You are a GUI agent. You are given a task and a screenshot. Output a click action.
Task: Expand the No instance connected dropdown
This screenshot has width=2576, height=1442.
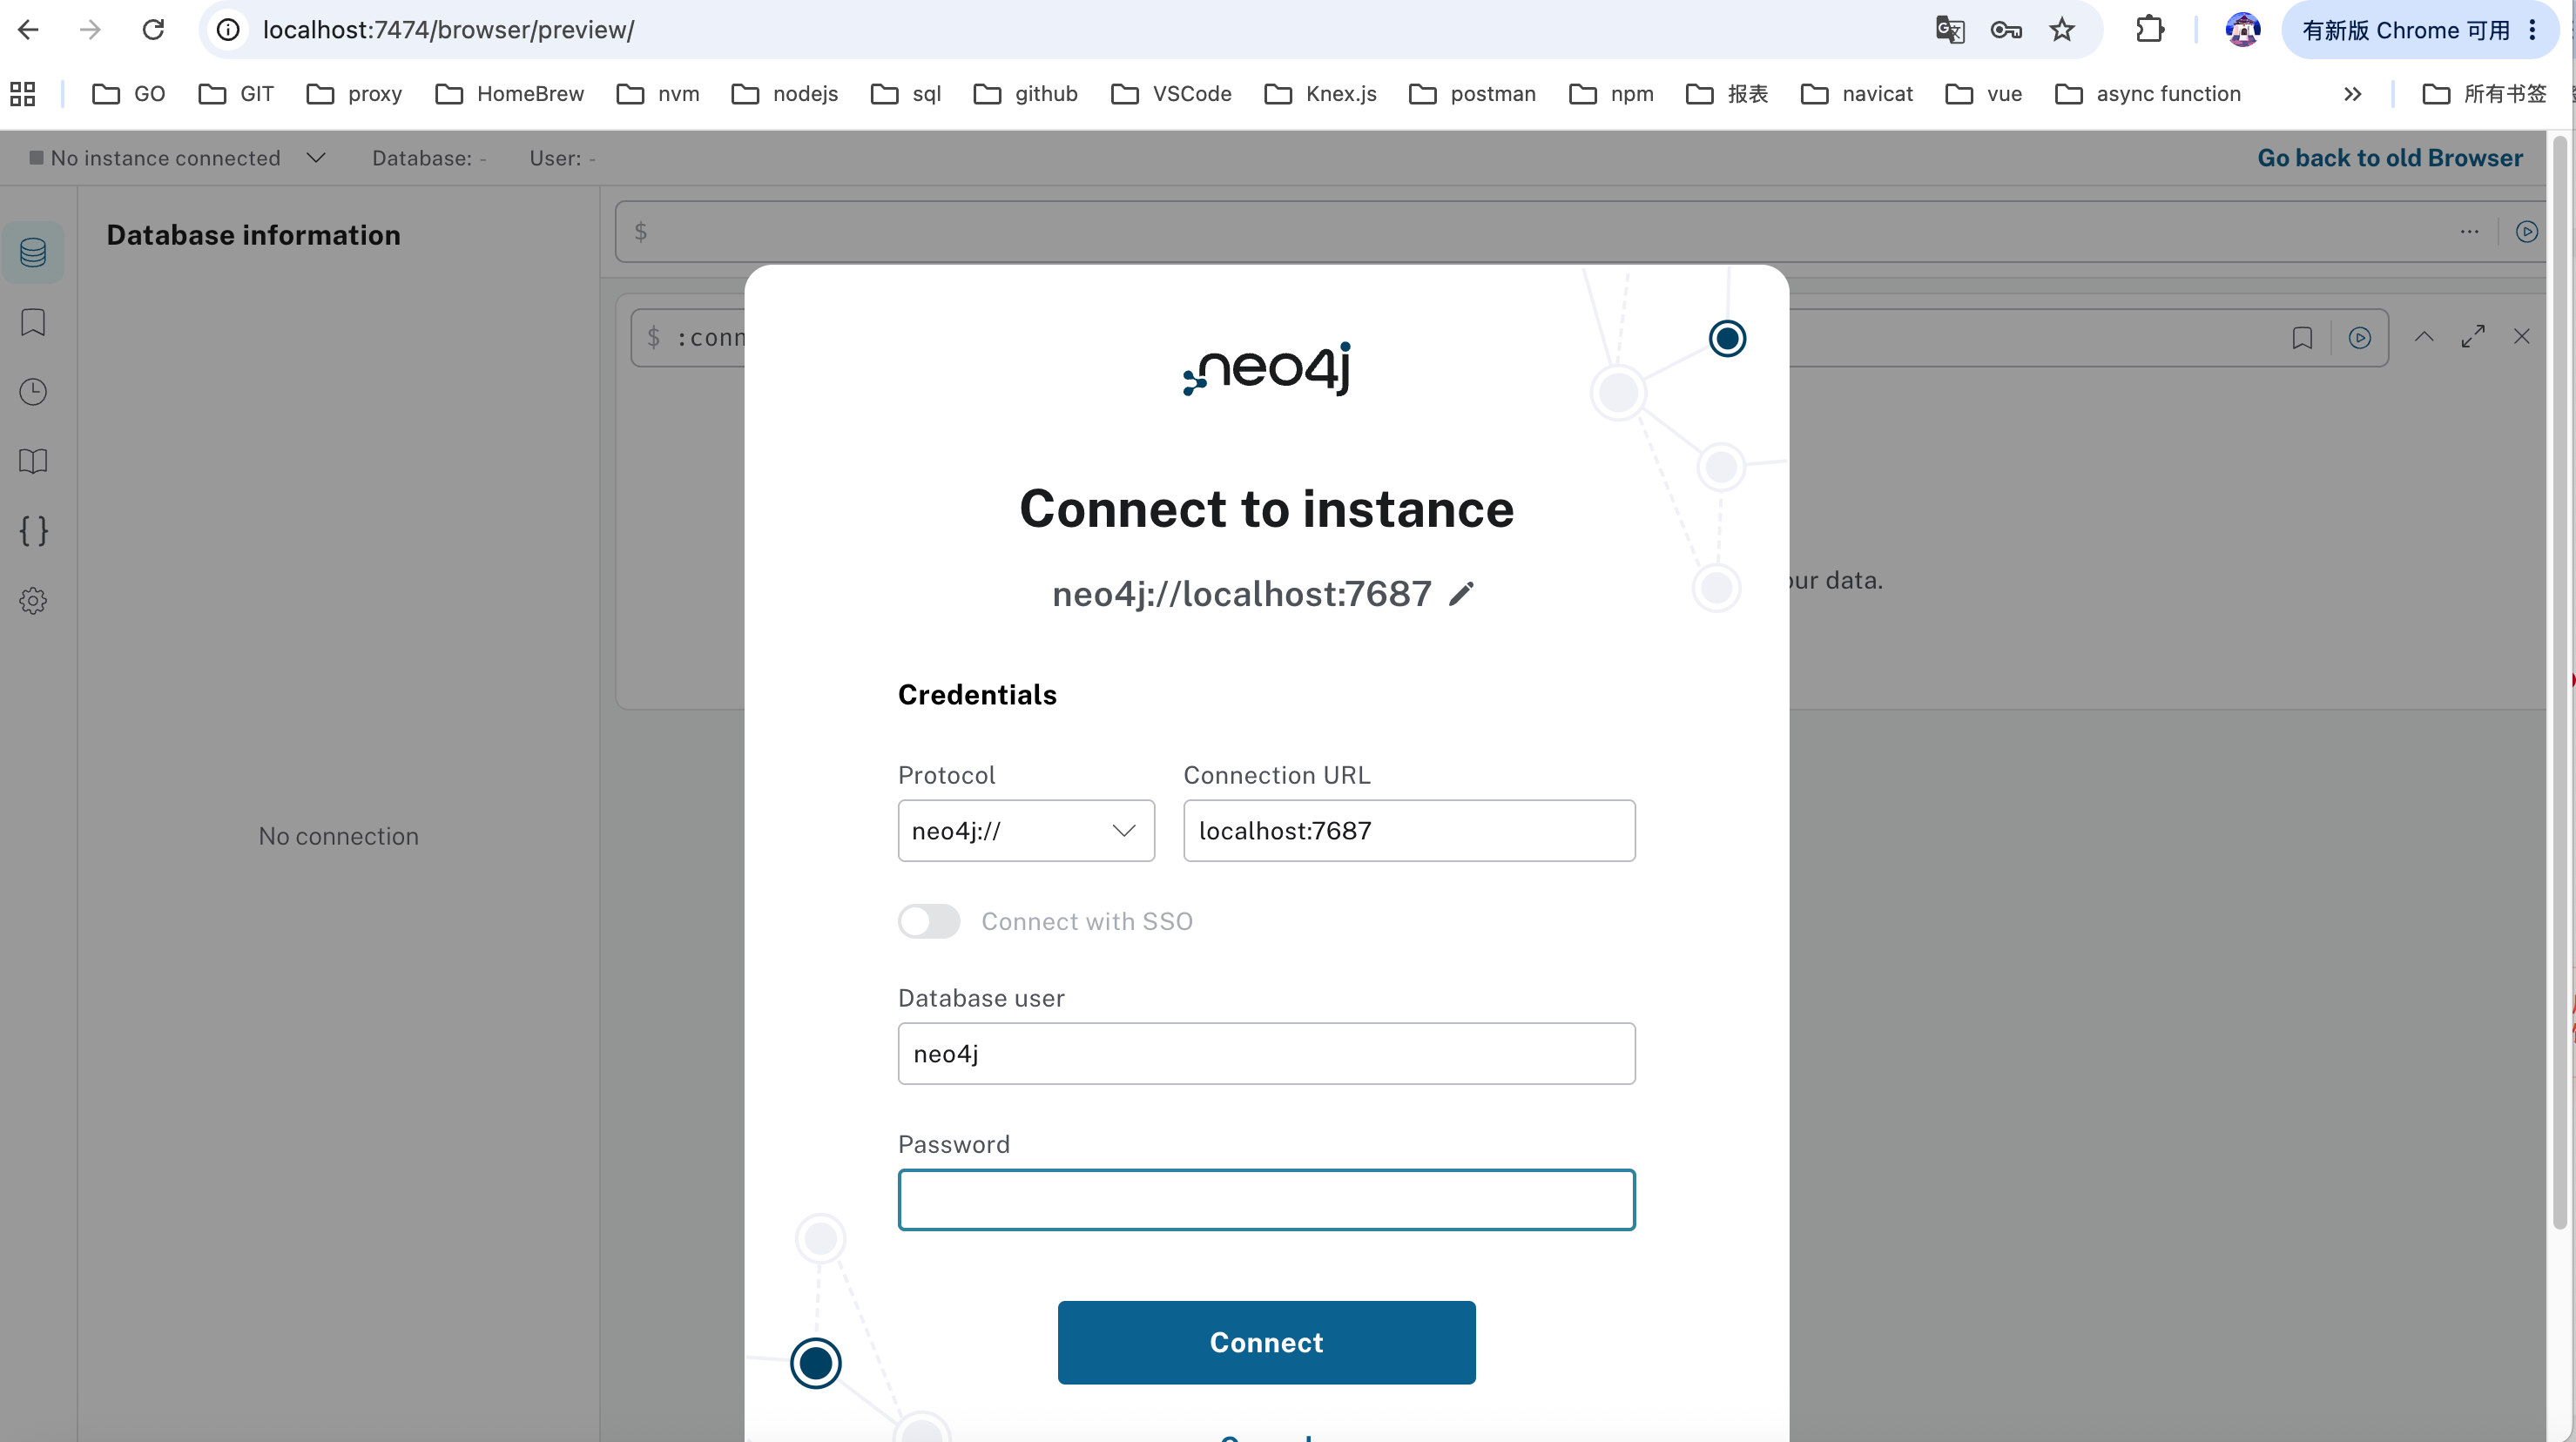[x=316, y=158]
